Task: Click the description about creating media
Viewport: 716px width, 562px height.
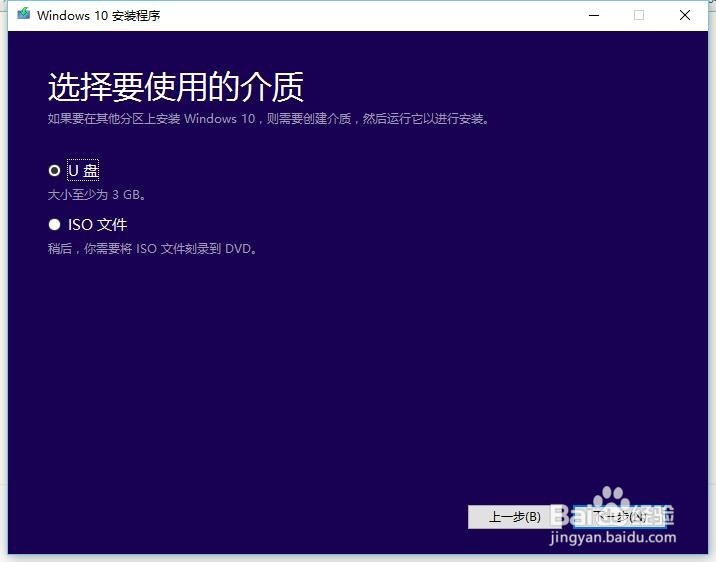Action: [x=268, y=119]
